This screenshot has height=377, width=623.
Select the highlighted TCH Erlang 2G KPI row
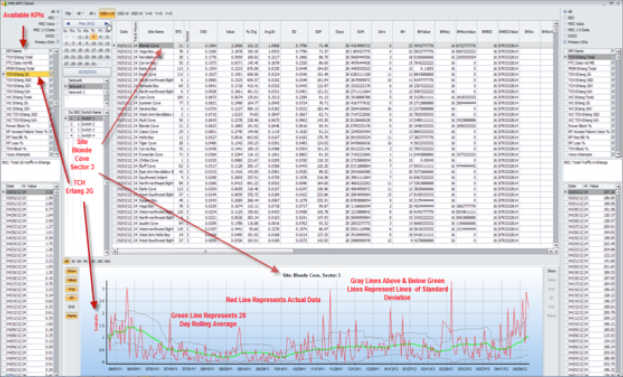point(27,74)
